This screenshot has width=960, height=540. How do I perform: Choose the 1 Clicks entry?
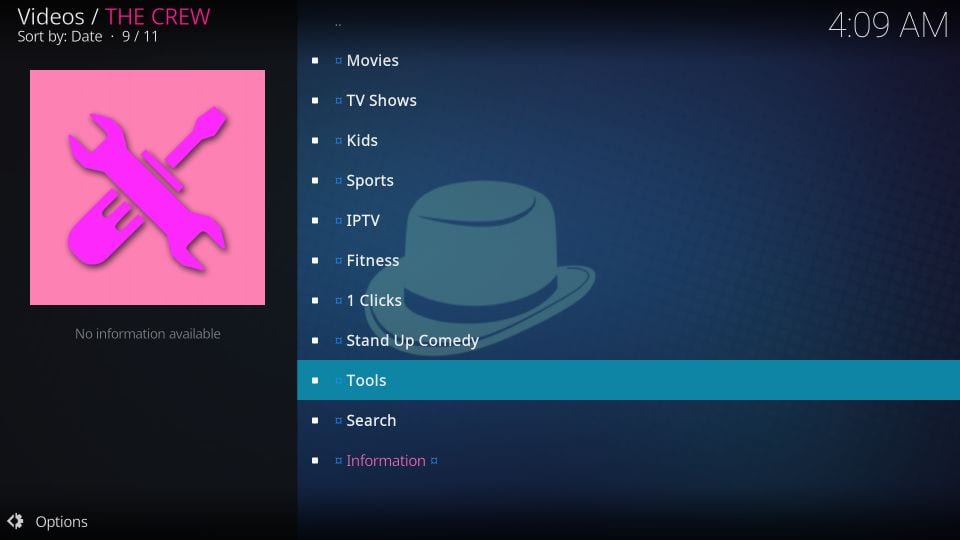pos(628,301)
